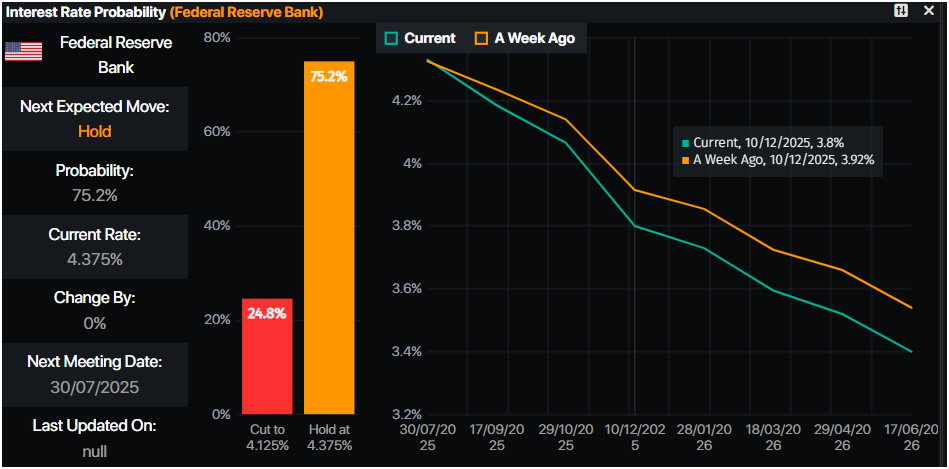Close the Interest Rate Probability panel
Viewport: 949px width, 469px height.
(929, 11)
